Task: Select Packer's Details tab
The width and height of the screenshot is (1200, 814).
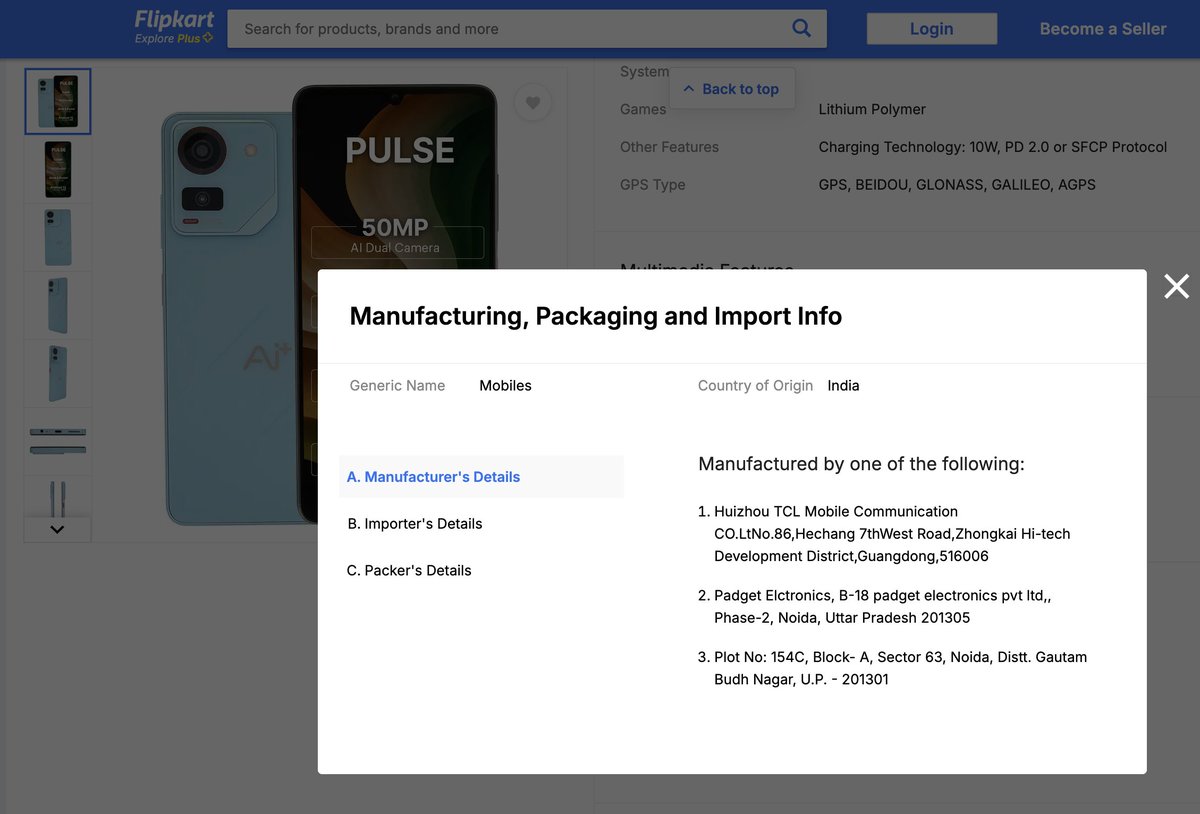Action: click(409, 571)
